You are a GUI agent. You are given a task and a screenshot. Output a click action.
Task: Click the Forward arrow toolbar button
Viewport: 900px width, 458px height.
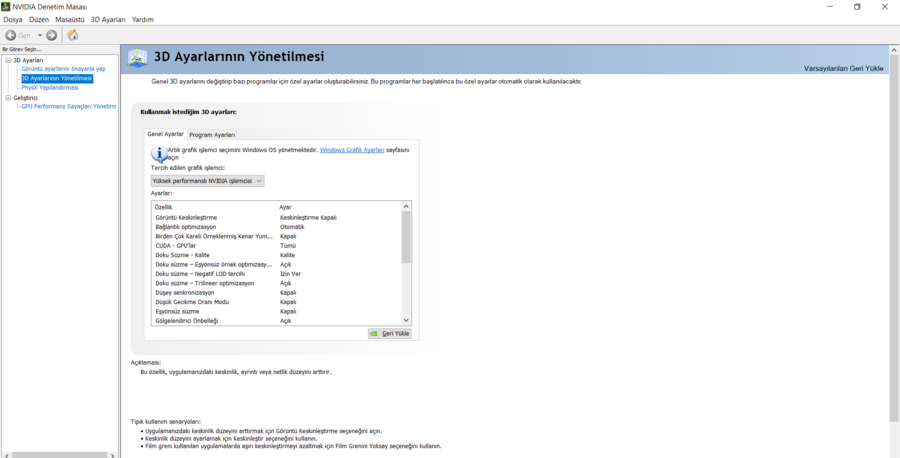click(x=52, y=35)
